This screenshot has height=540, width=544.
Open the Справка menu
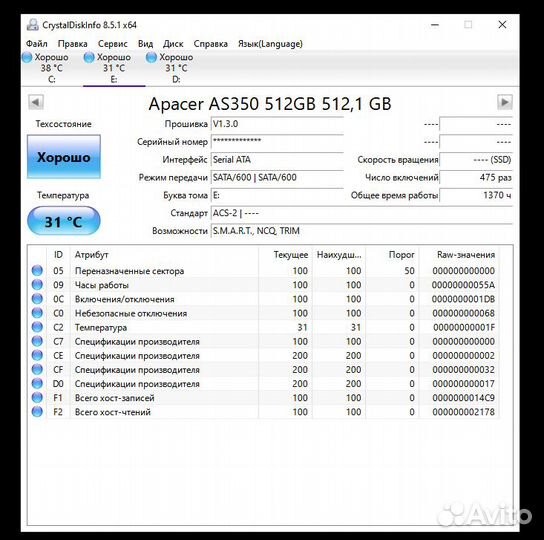tap(211, 44)
